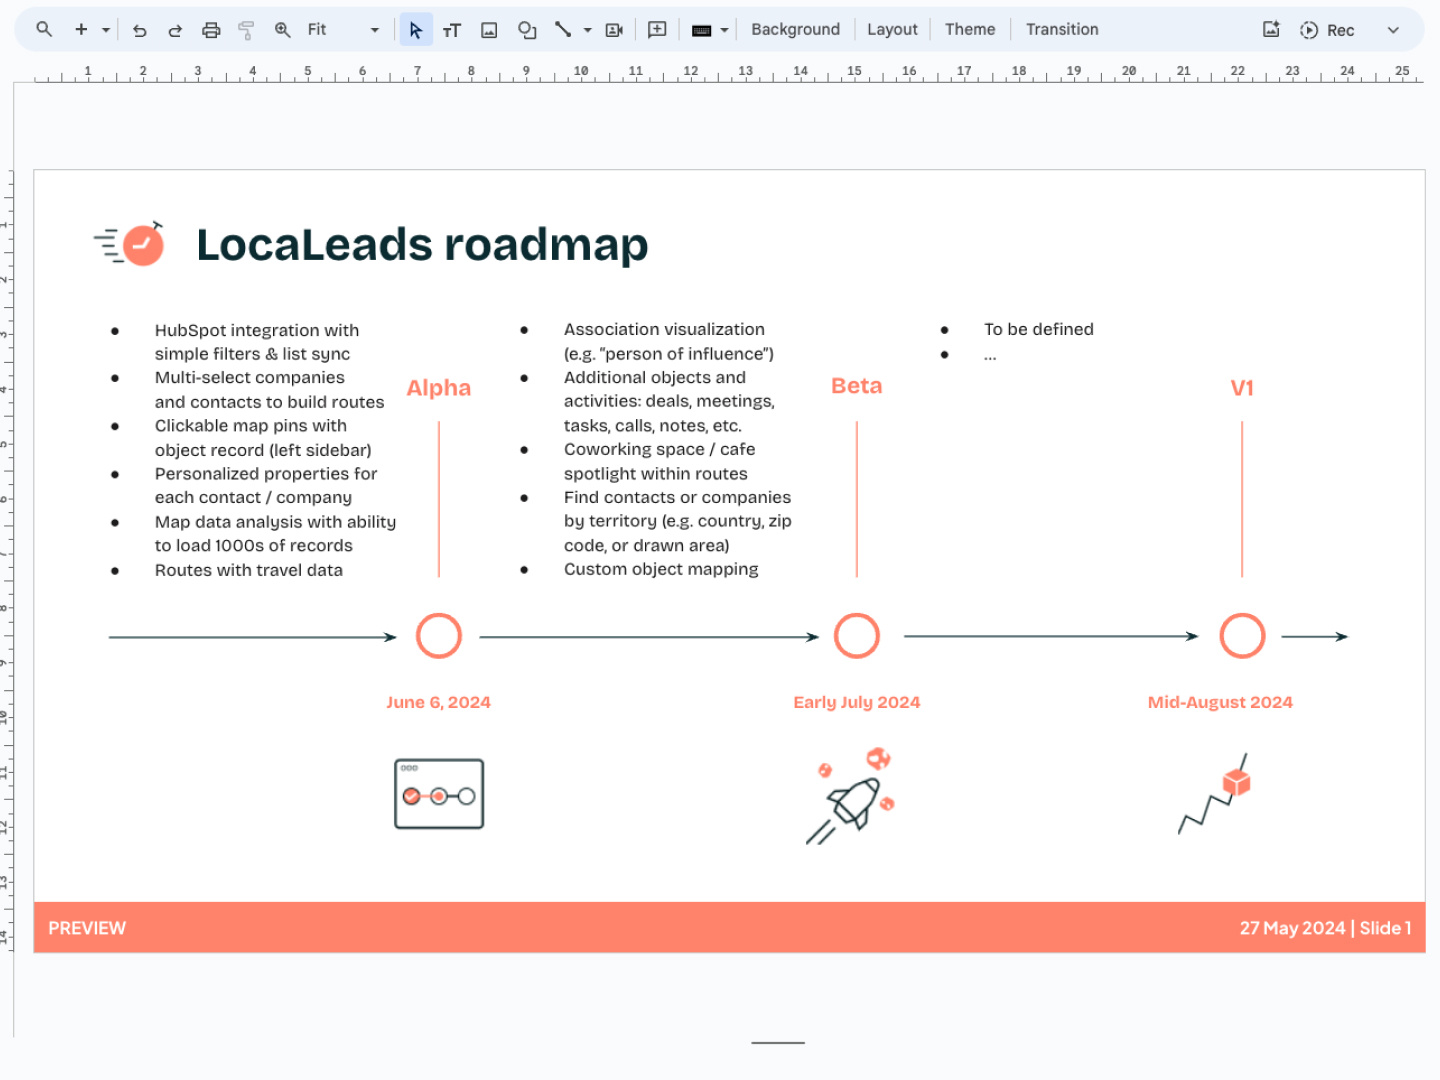Click the 'HubSpot integration with' bullet text
The width and height of the screenshot is (1440, 1080).
[257, 330]
